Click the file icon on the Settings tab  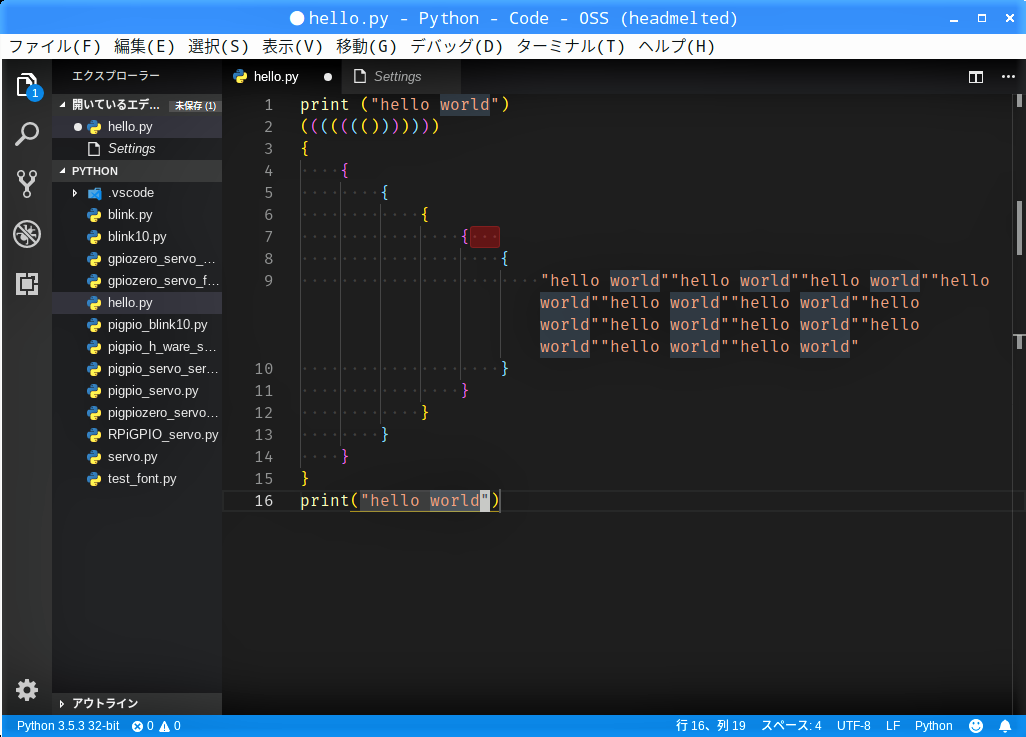click(360, 77)
